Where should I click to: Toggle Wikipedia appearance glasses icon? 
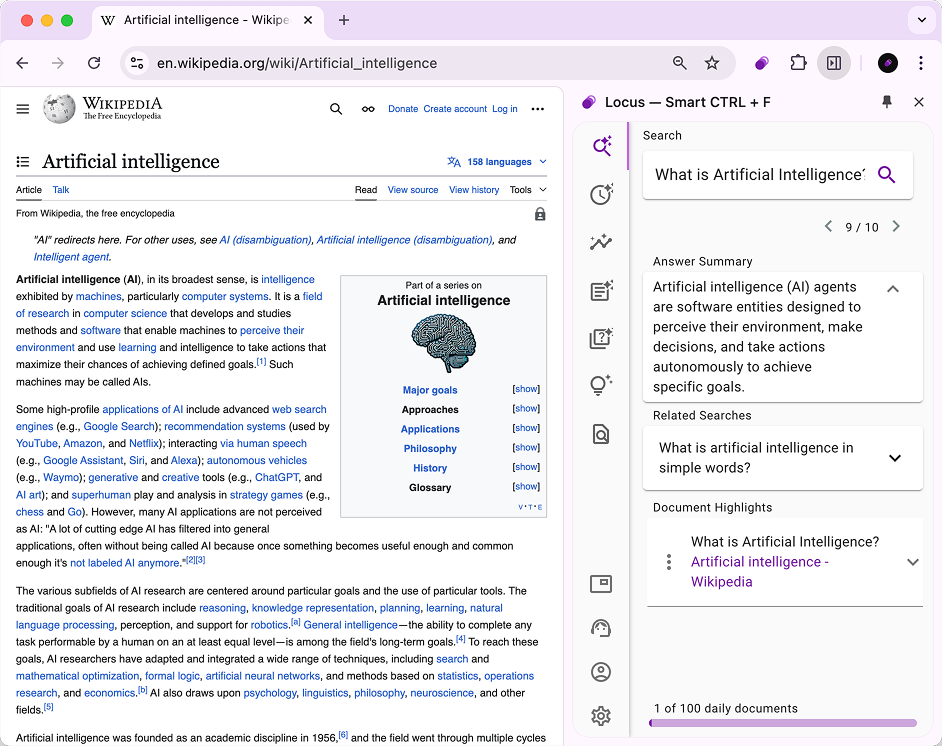coord(368,109)
